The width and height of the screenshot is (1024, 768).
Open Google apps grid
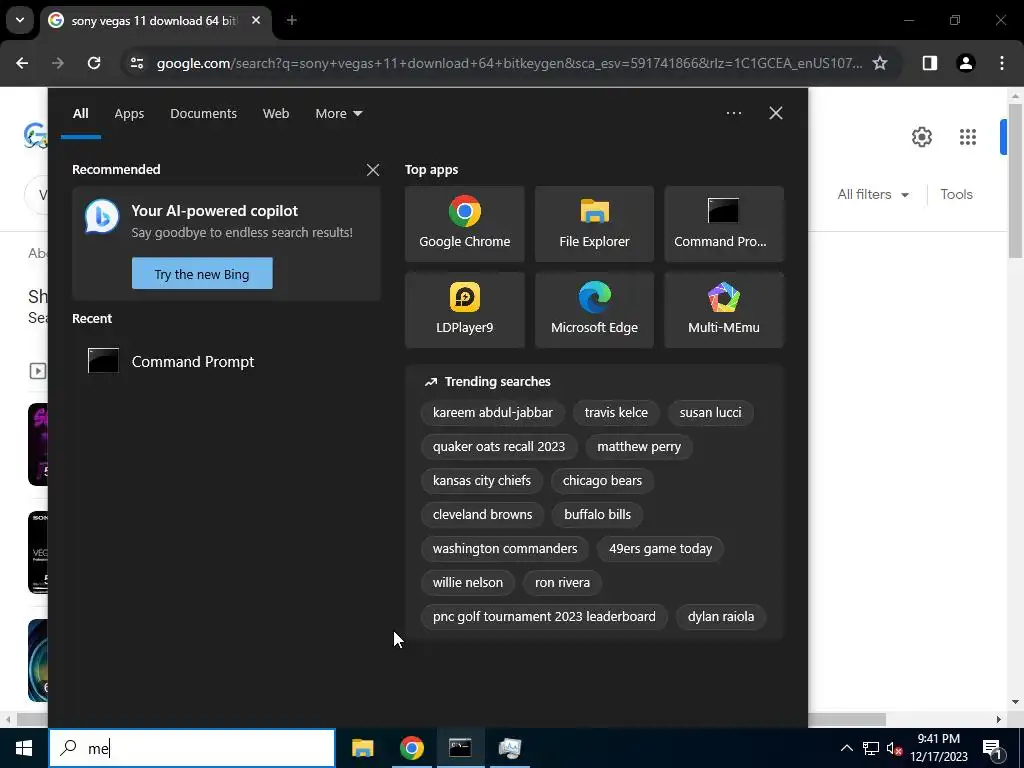pos(968,137)
